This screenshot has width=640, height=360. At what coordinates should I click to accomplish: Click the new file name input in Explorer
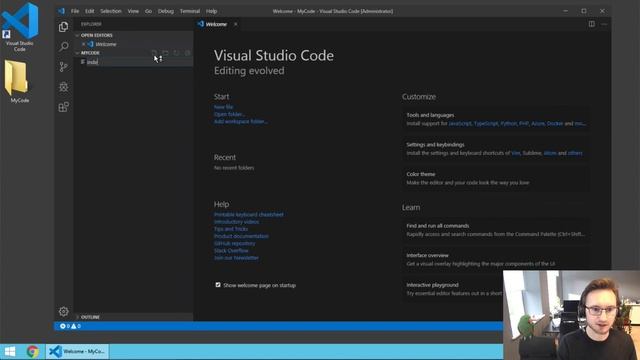point(138,62)
